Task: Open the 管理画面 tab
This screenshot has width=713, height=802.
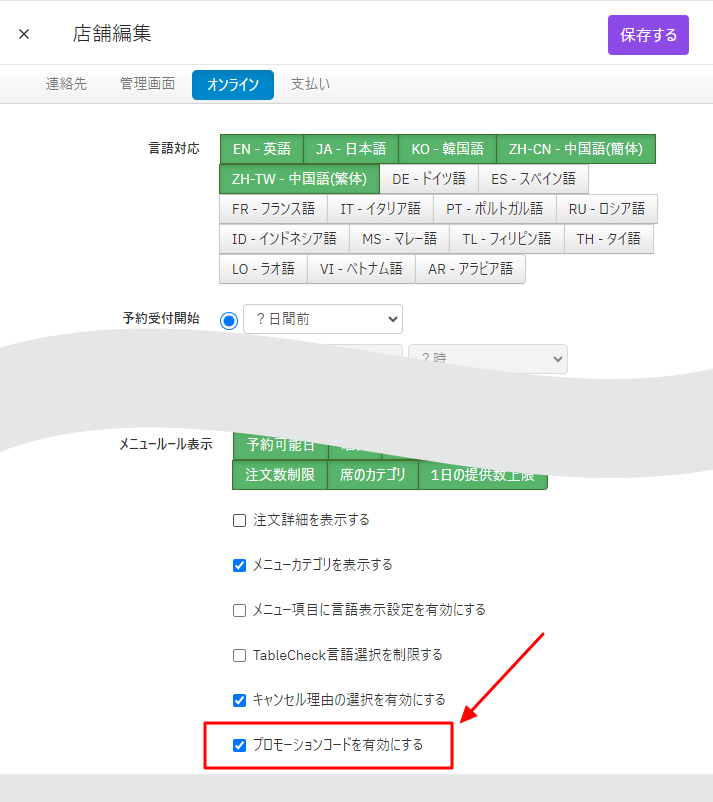Action: (x=147, y=84)
